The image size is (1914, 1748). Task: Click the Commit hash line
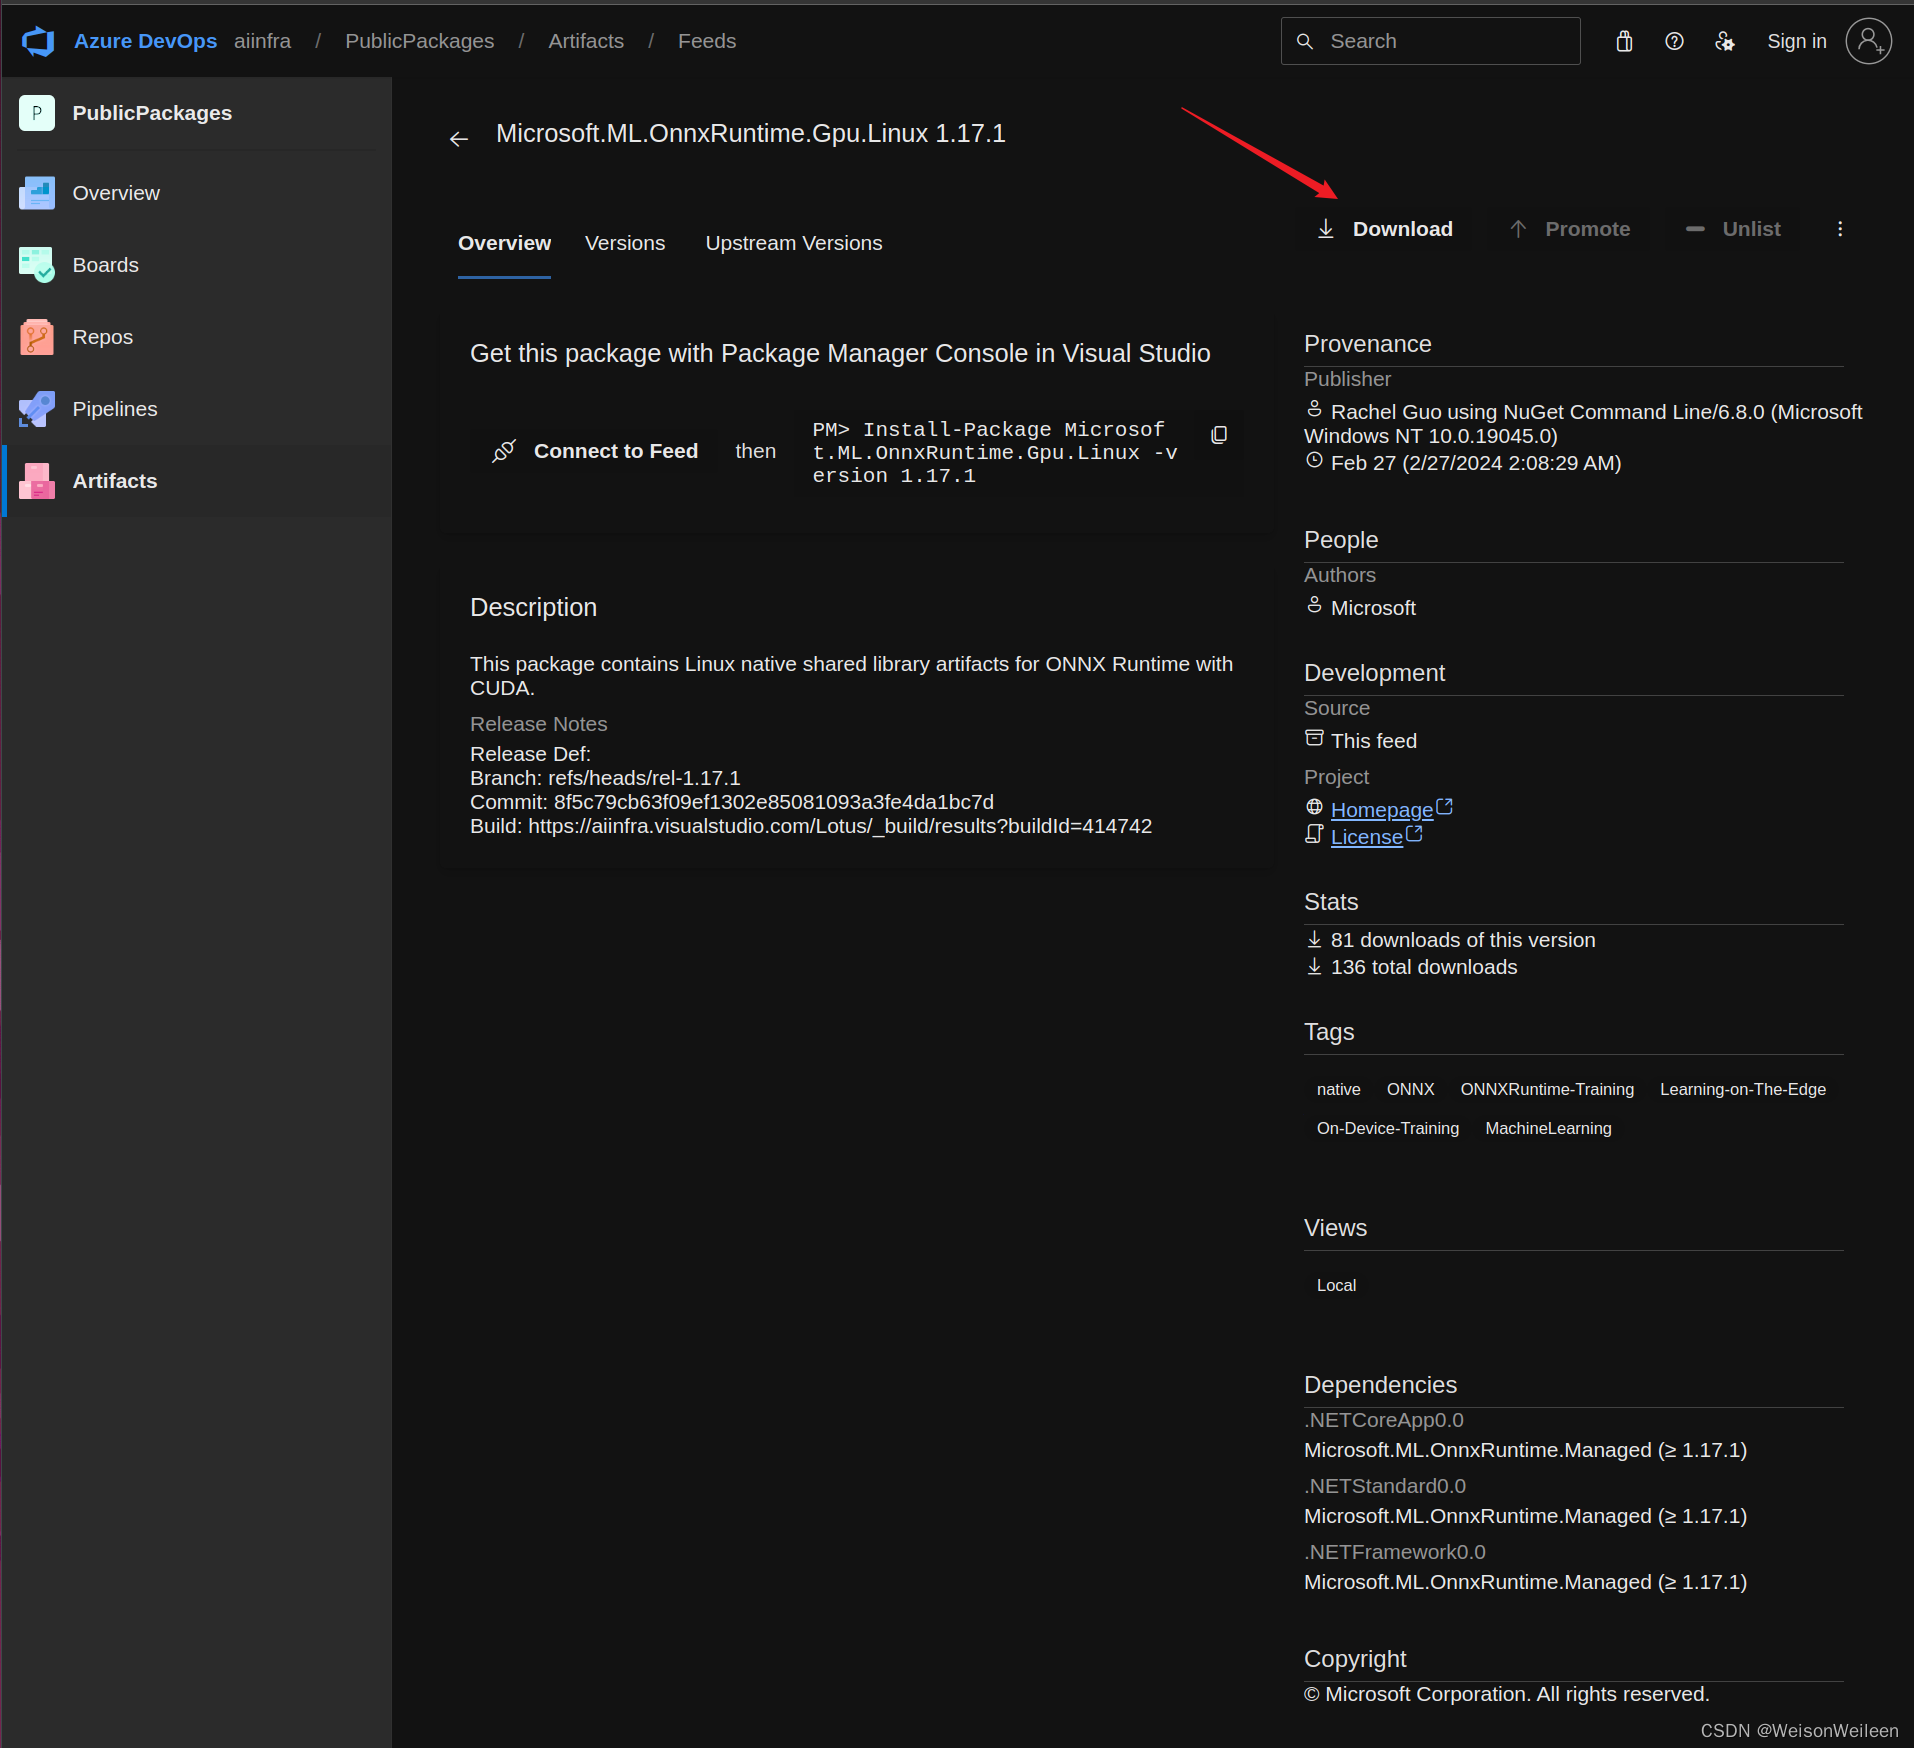[732, 802]
